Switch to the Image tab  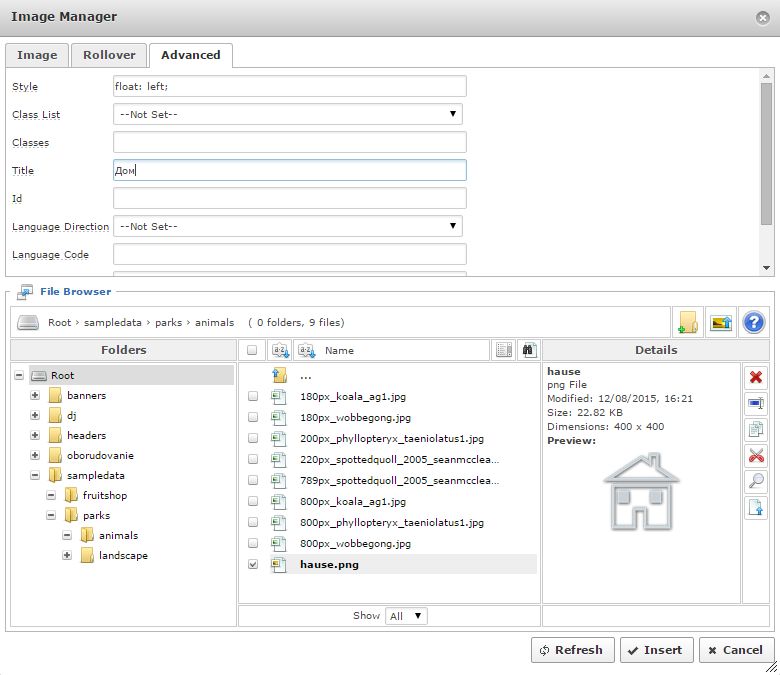click(x=37, y=55)
